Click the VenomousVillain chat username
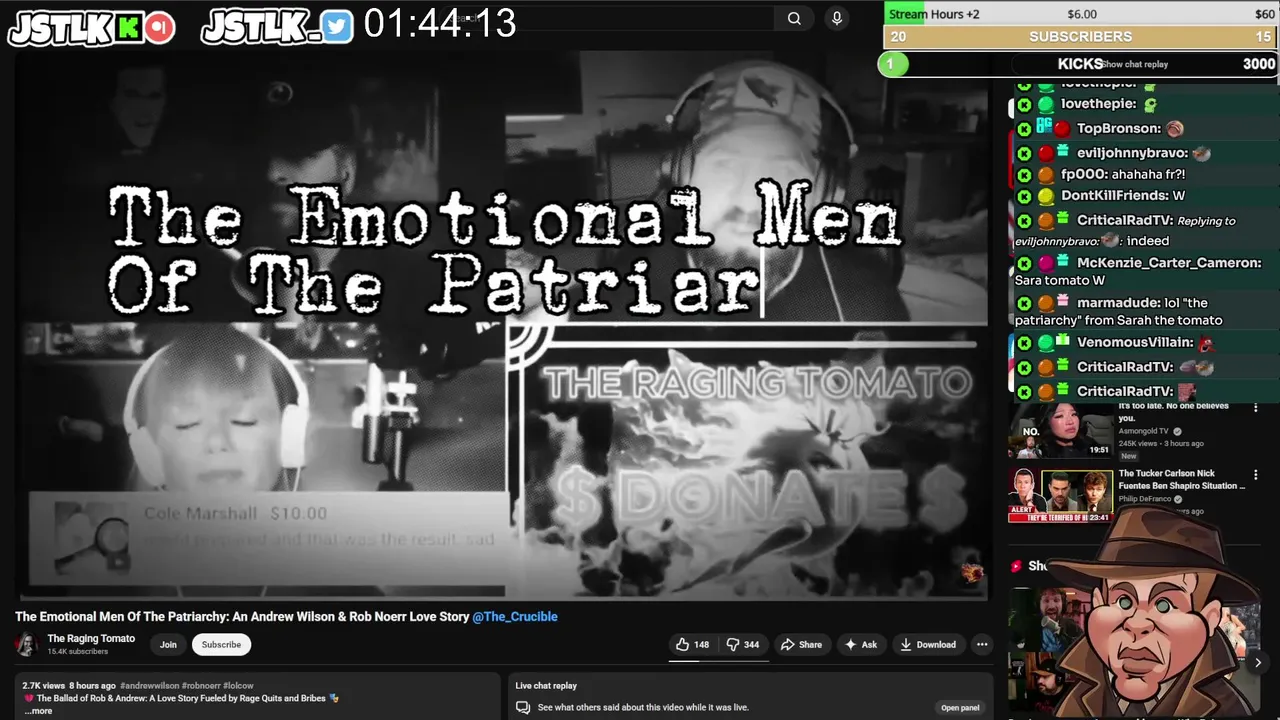 [x=1135, y=343]
